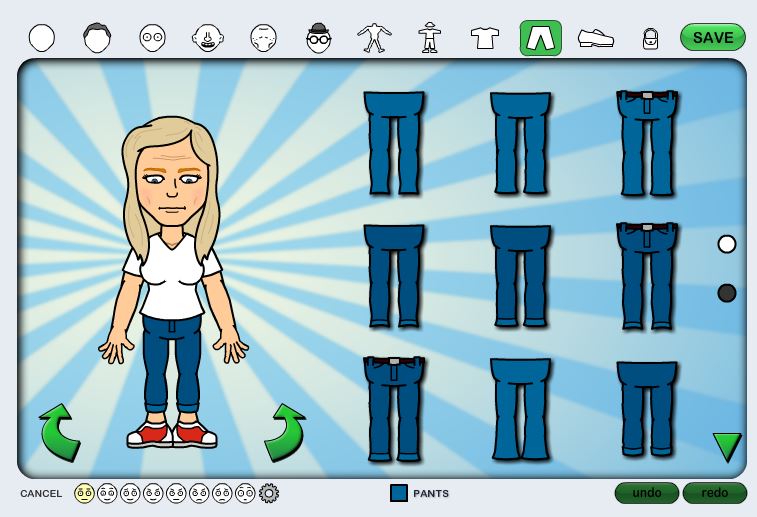Click the PANTS label text
The width and height of the screenshot is (757, 517).
(431, 493)
